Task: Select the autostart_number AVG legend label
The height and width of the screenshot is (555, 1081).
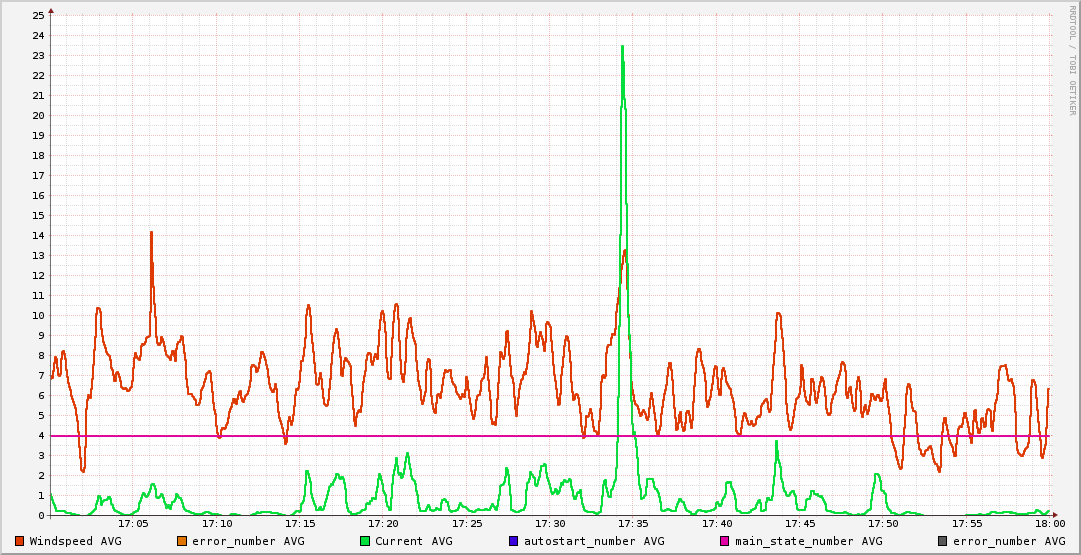Action: pos(594,541)
